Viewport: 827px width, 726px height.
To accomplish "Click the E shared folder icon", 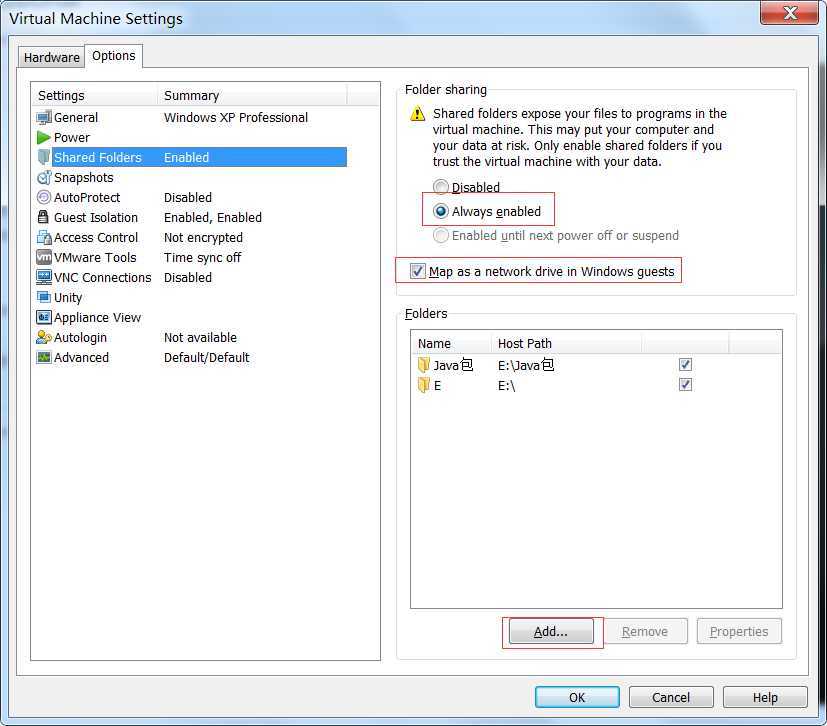I will 424,385.
